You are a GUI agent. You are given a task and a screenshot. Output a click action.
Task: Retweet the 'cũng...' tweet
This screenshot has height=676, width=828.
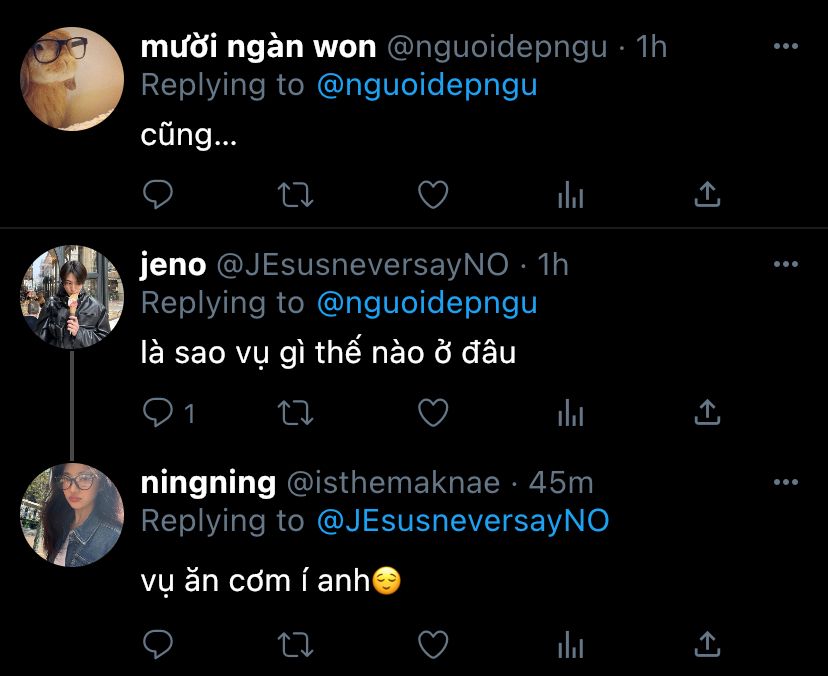tap(296, 194)
